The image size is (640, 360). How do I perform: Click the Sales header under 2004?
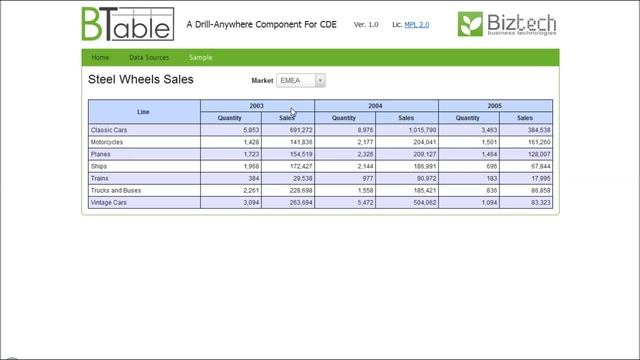[407, 118]
